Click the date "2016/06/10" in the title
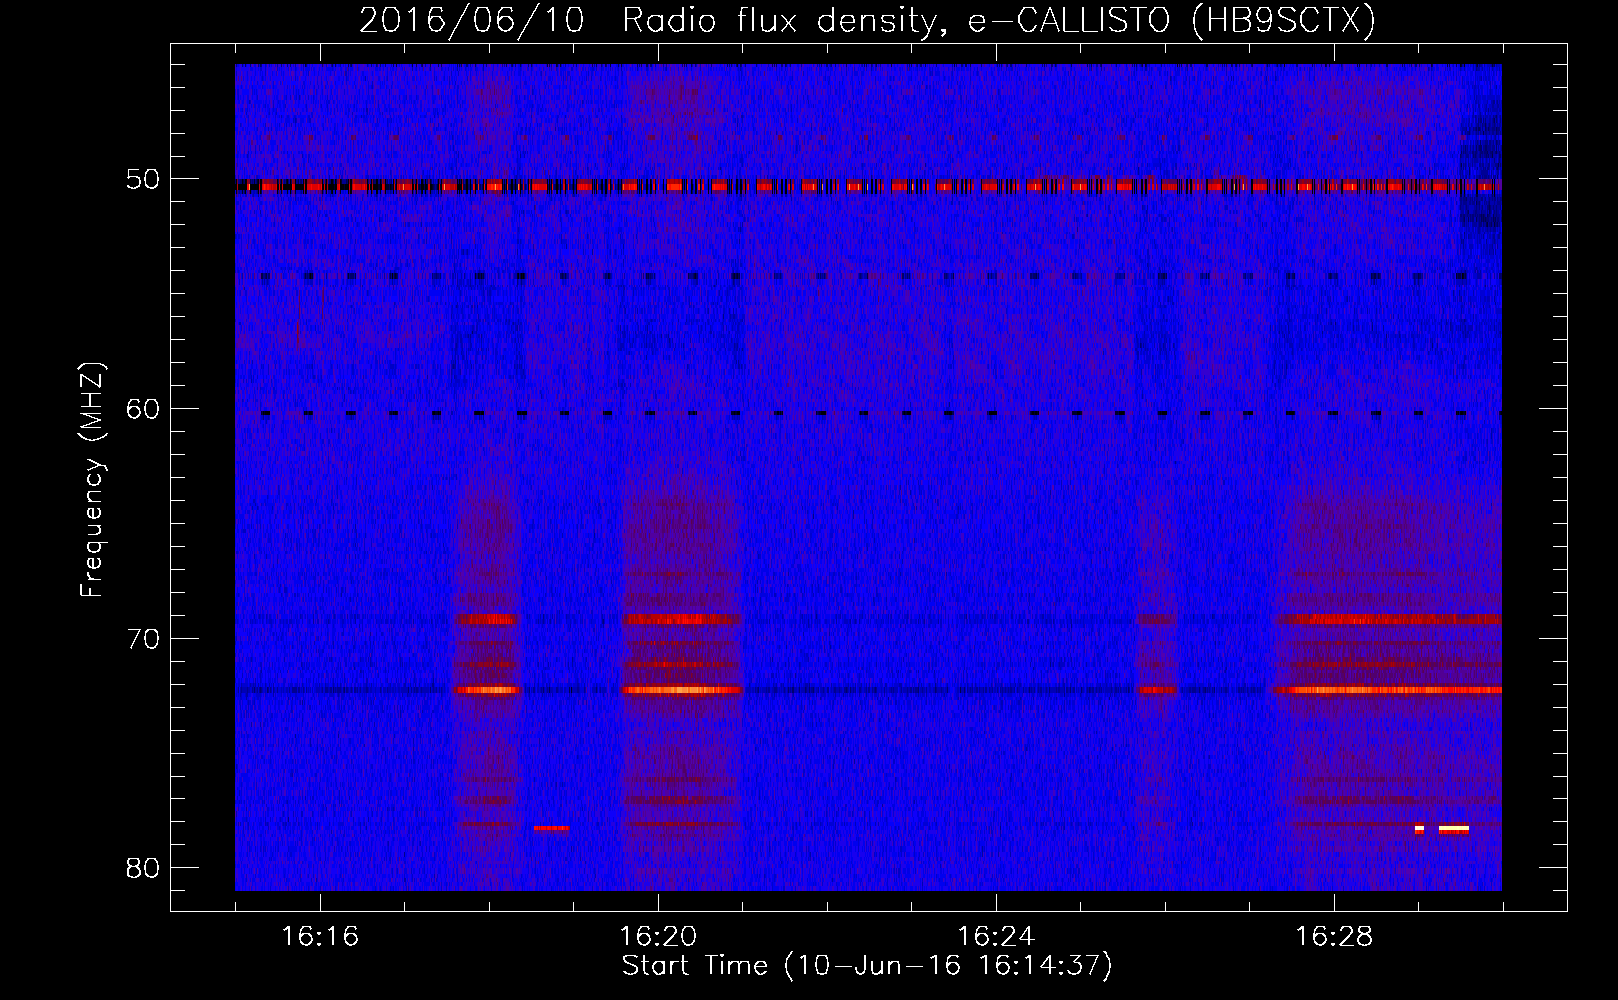1618x1000 pixels. 471,21
